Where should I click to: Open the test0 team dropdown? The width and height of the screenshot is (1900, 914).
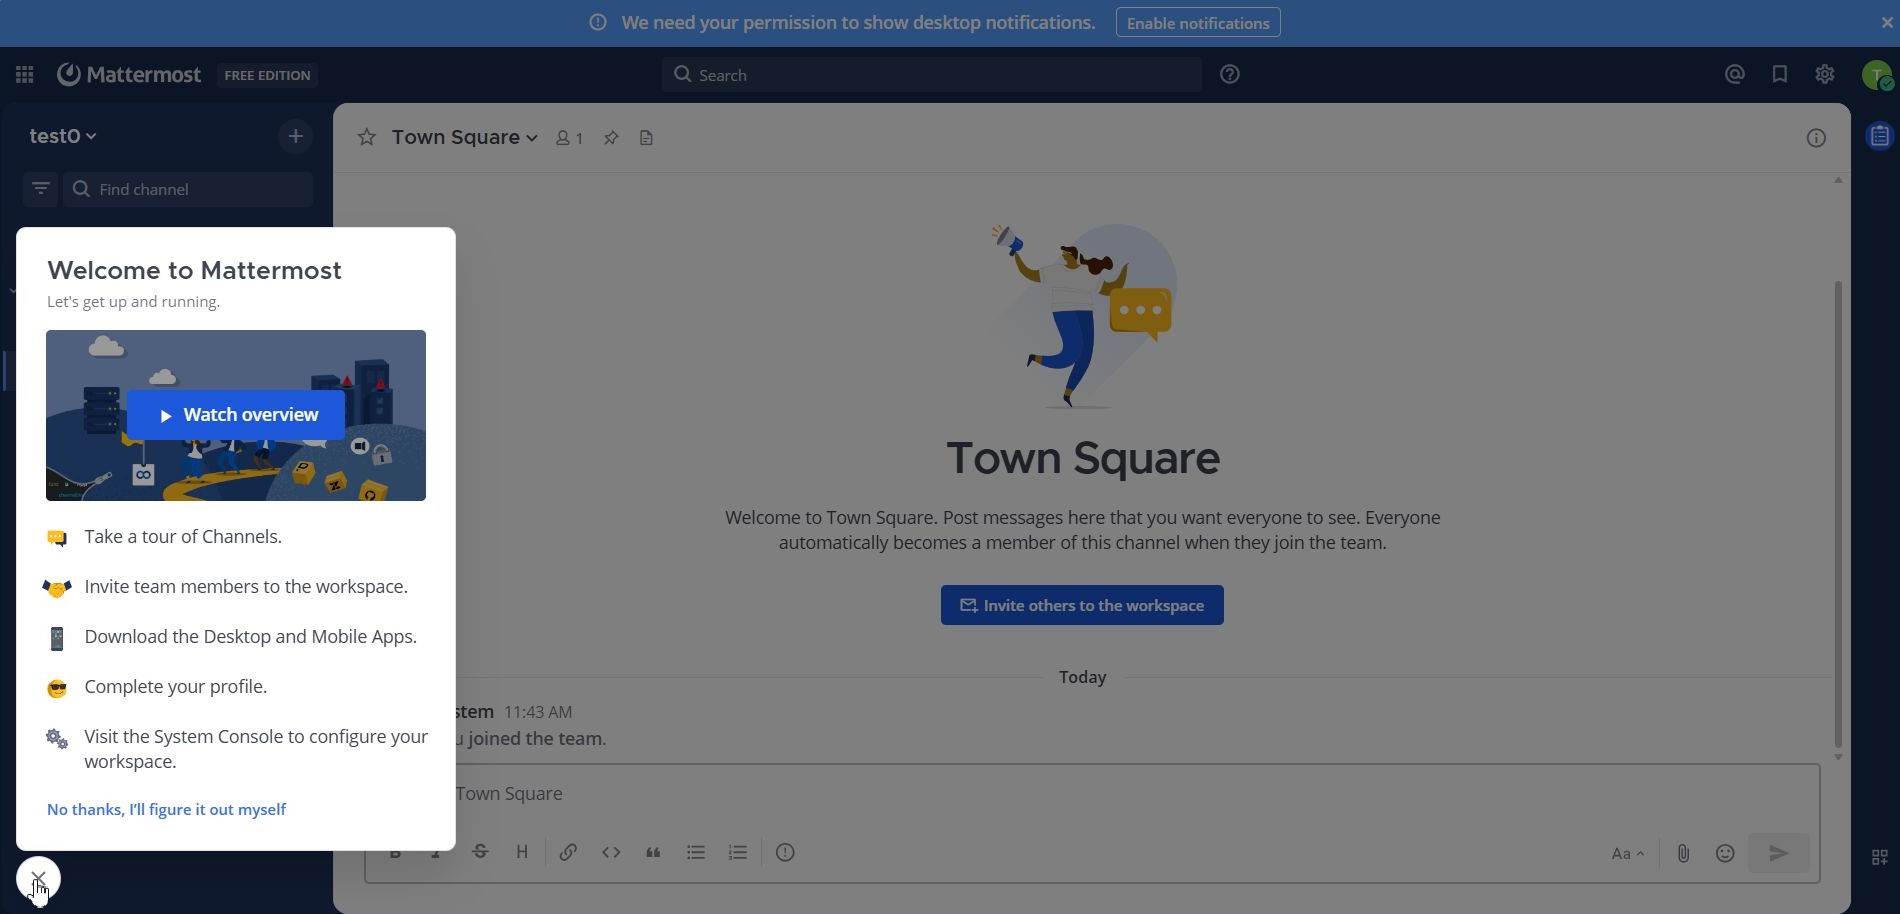[x=63, y=135]
